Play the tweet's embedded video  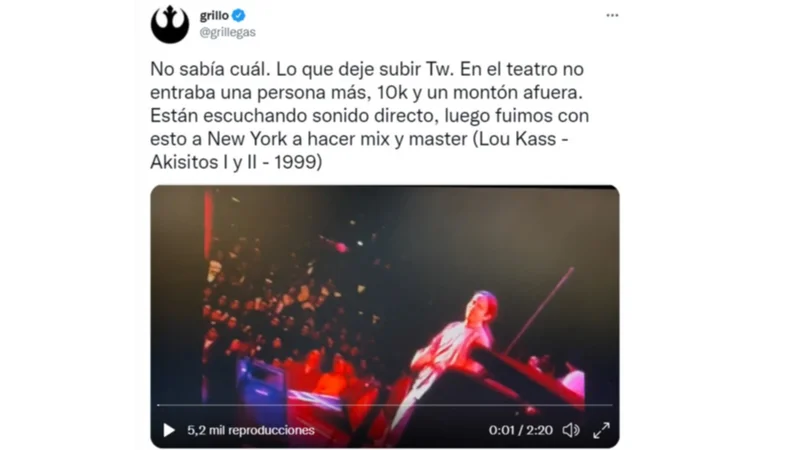(169, 430)
